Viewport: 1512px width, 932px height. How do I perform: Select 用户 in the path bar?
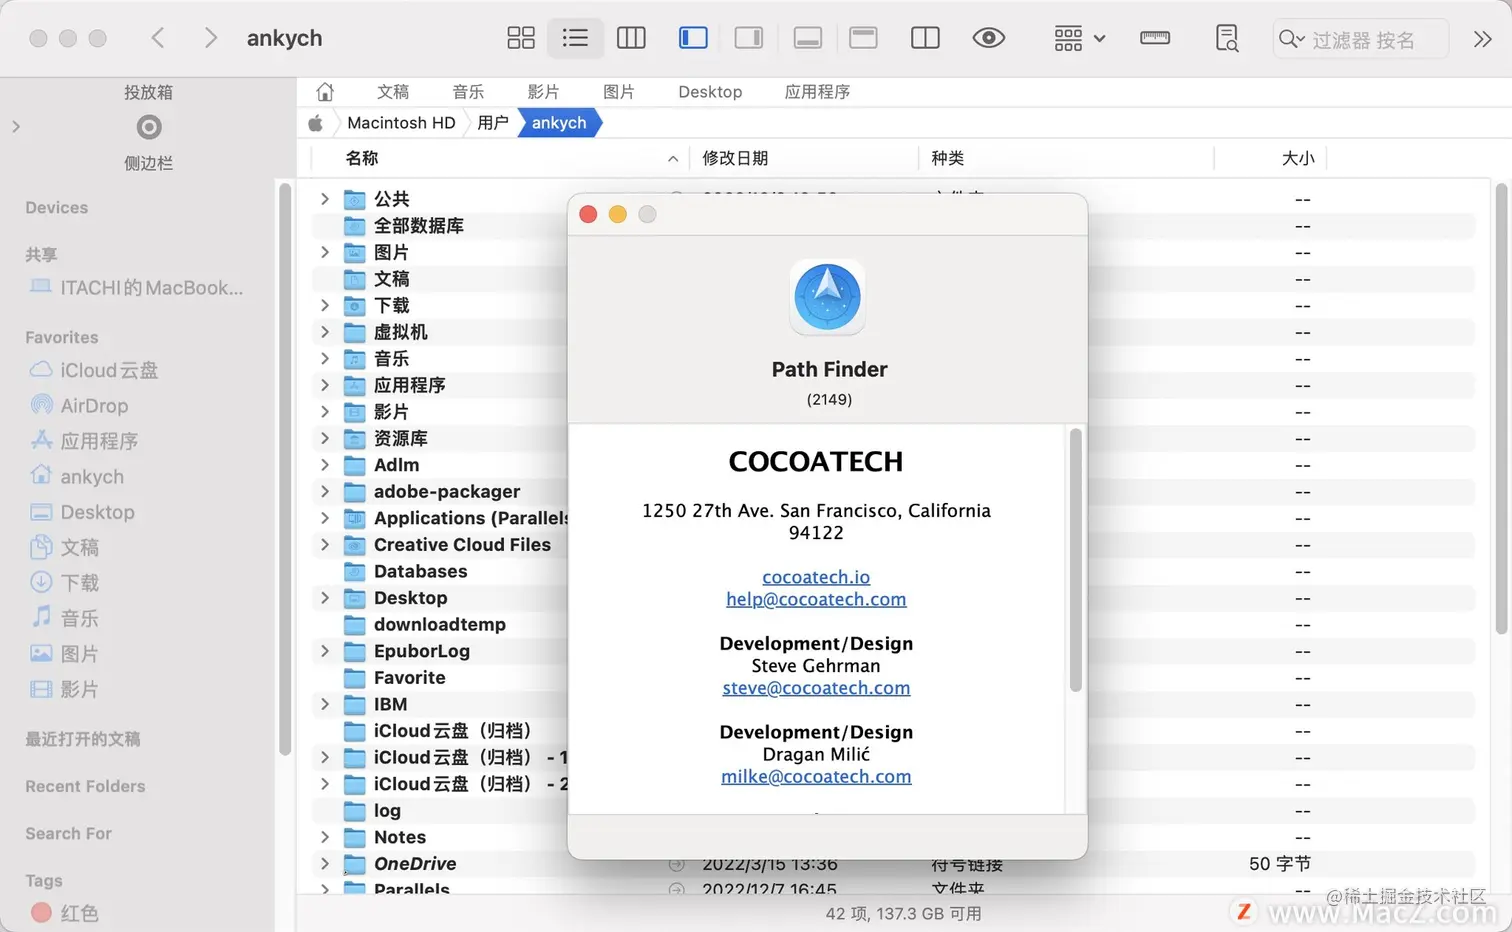click(x=493, y=123)
